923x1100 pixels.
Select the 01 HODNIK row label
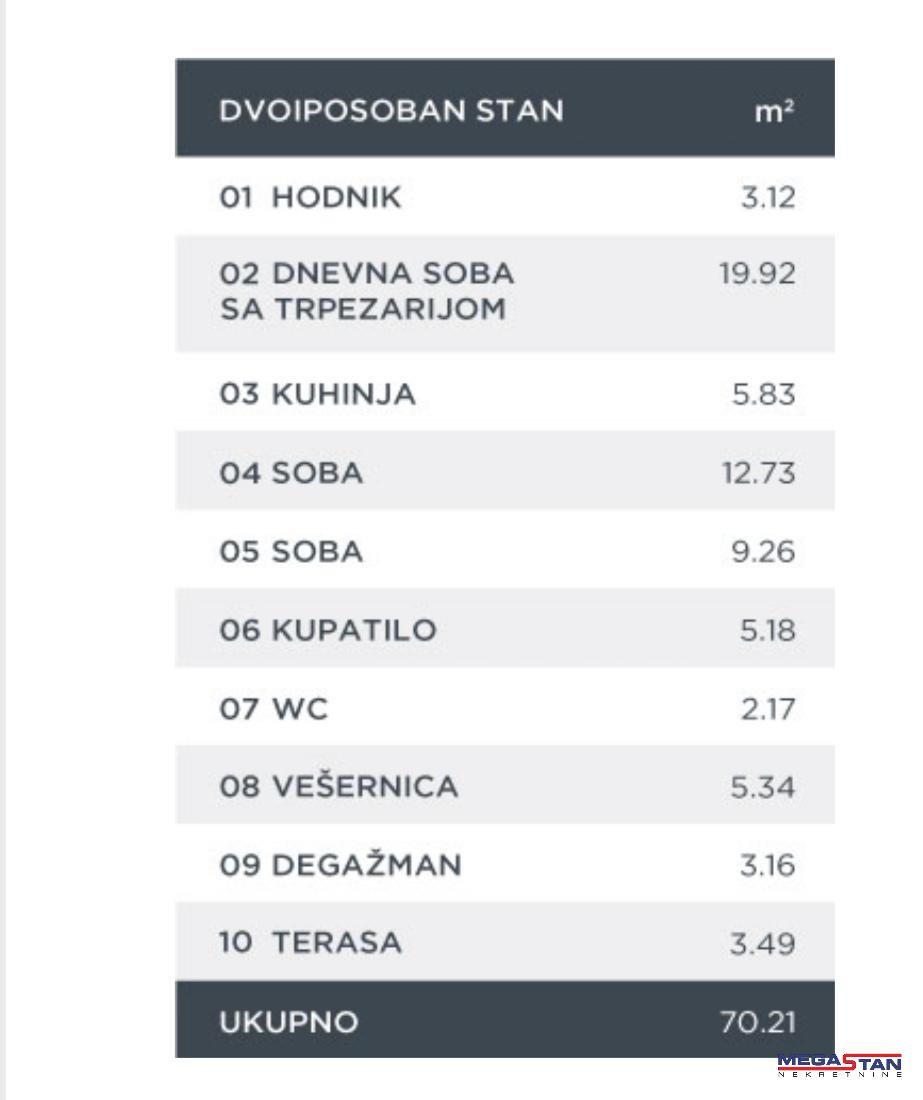[x=310, y=197]
